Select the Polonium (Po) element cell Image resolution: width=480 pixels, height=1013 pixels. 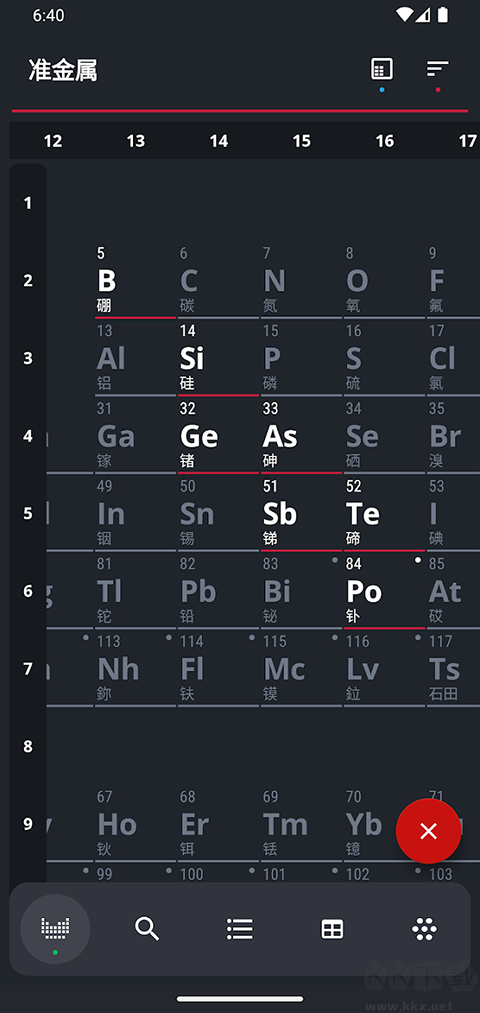pos(384,590)
